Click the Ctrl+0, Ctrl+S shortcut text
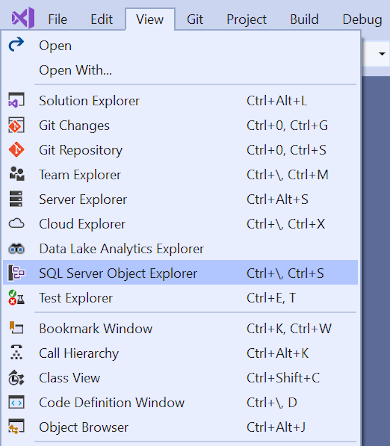 (286, 150)
